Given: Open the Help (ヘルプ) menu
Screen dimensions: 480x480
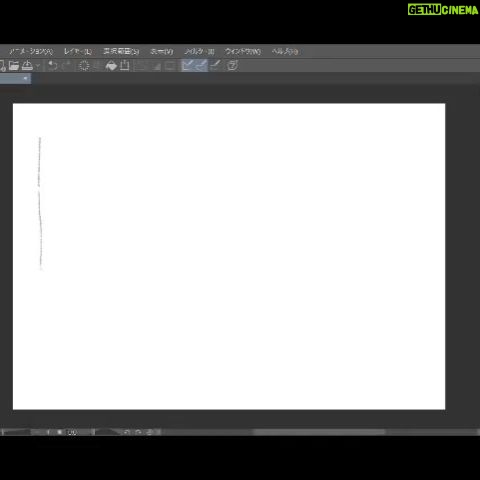Looking at the screenshot, I should tap(285, 51).
